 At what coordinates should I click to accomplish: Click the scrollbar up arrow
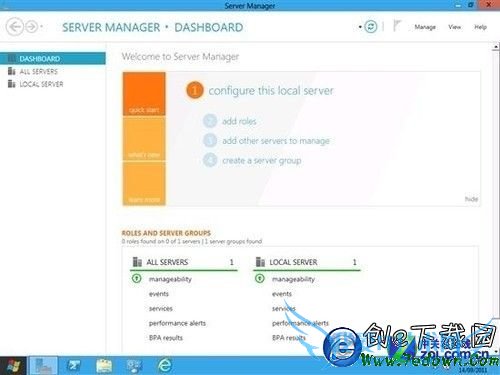point(496,47)
